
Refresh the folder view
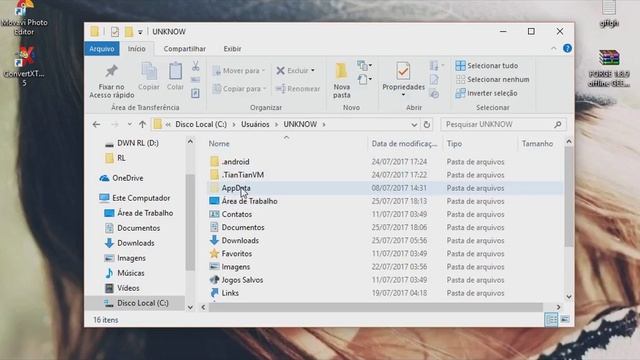coord(427,124)
